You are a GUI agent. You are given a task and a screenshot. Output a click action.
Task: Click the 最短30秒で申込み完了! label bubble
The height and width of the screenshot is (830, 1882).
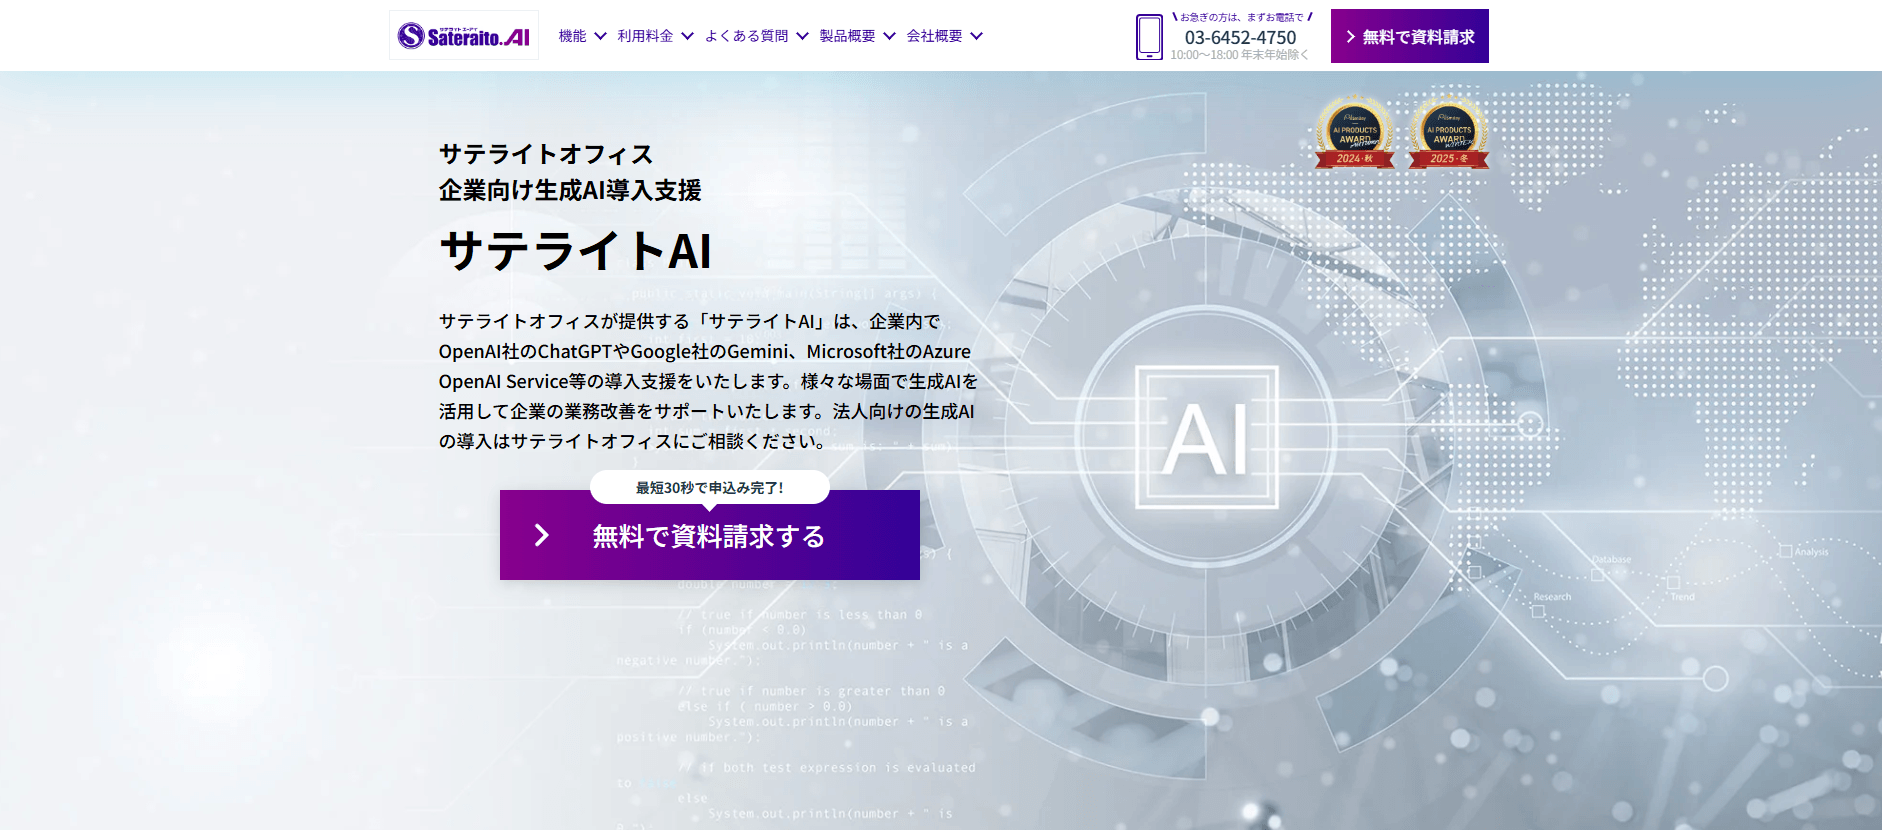click(709, 487)
